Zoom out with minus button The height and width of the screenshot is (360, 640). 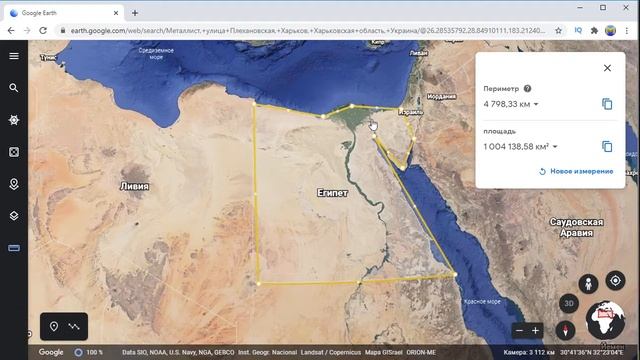tap(519, 331)
